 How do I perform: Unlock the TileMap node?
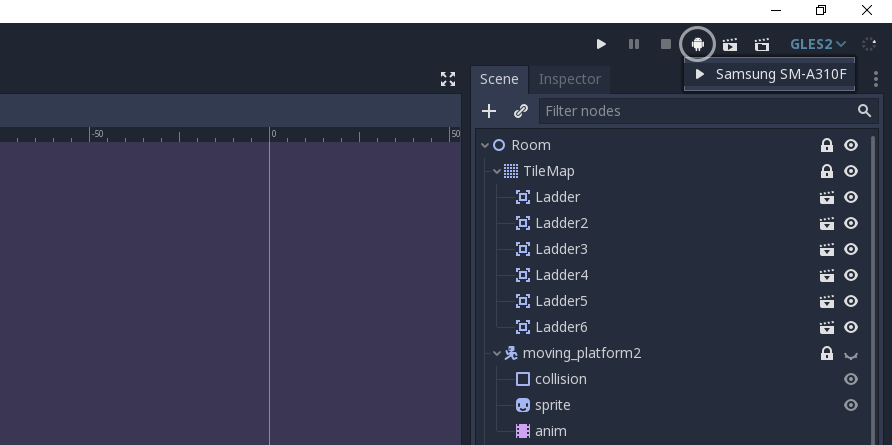click(x=827, y=171)
